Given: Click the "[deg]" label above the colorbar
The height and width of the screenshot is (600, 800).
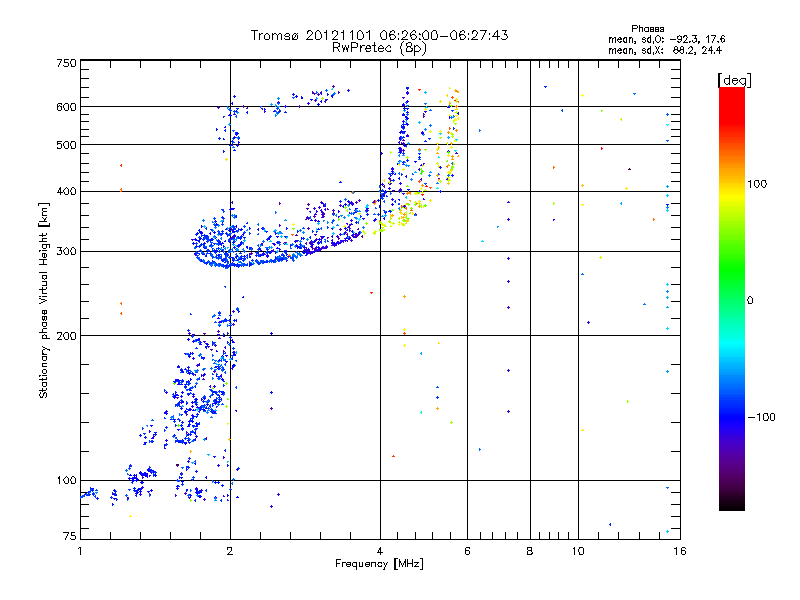Looking at the screenshot, I should tap(734, 80).
